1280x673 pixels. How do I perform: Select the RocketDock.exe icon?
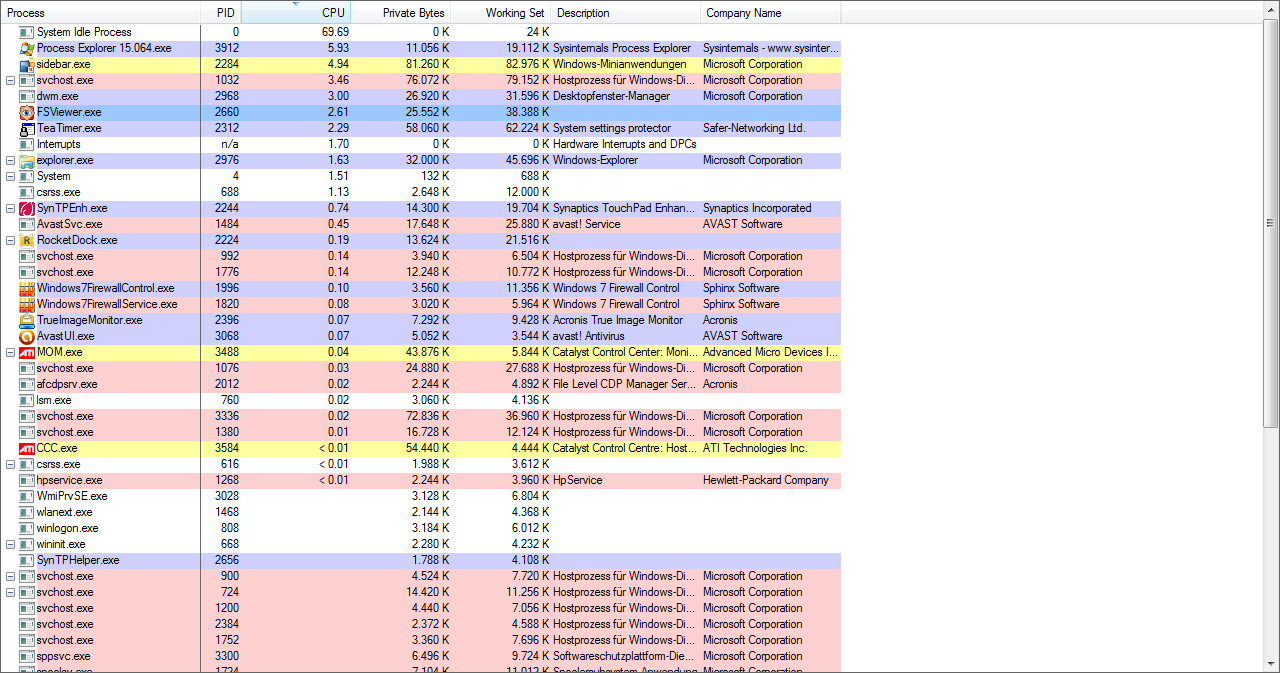pyautogui.click(x=27, y=240)
